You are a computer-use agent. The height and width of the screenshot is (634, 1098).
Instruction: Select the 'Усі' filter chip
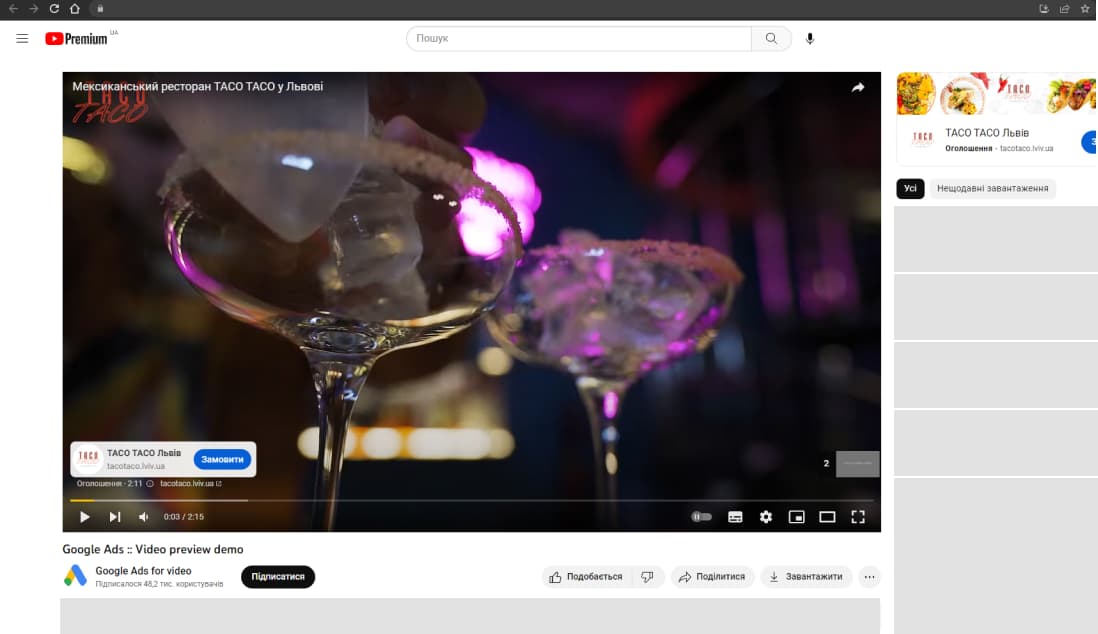click(x=910, y=188)
